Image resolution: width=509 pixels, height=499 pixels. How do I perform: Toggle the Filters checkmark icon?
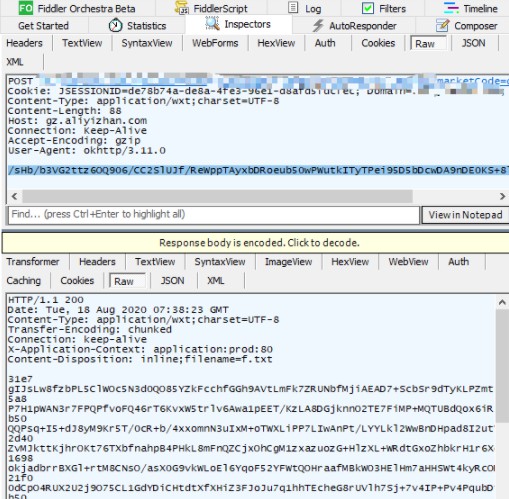click(x=368, y=8)
